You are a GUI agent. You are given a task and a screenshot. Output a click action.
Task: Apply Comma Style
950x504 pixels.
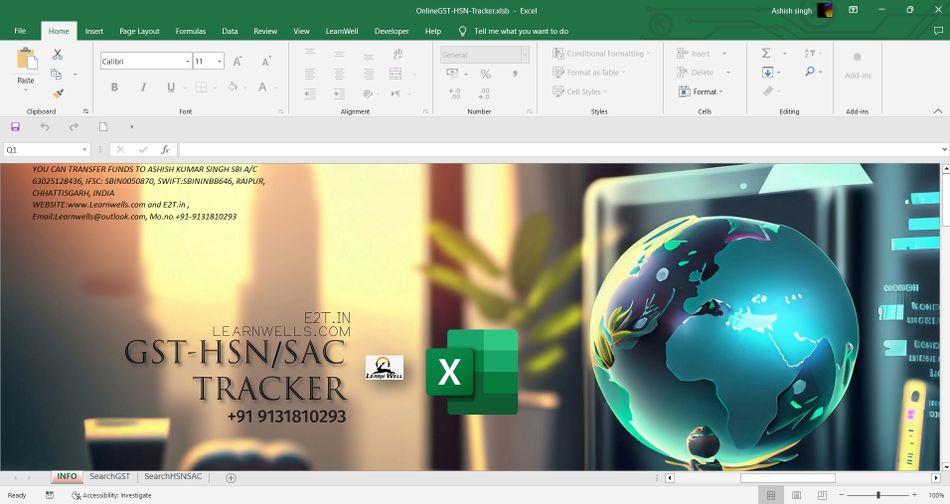click(x=515, y=74)
